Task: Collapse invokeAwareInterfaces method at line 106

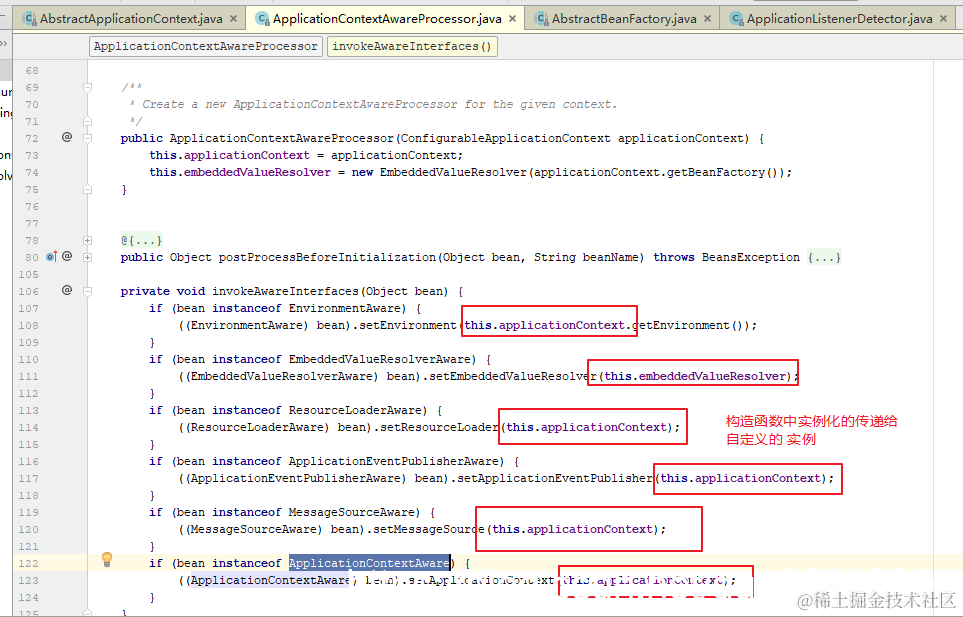Action: pos(87,292)
